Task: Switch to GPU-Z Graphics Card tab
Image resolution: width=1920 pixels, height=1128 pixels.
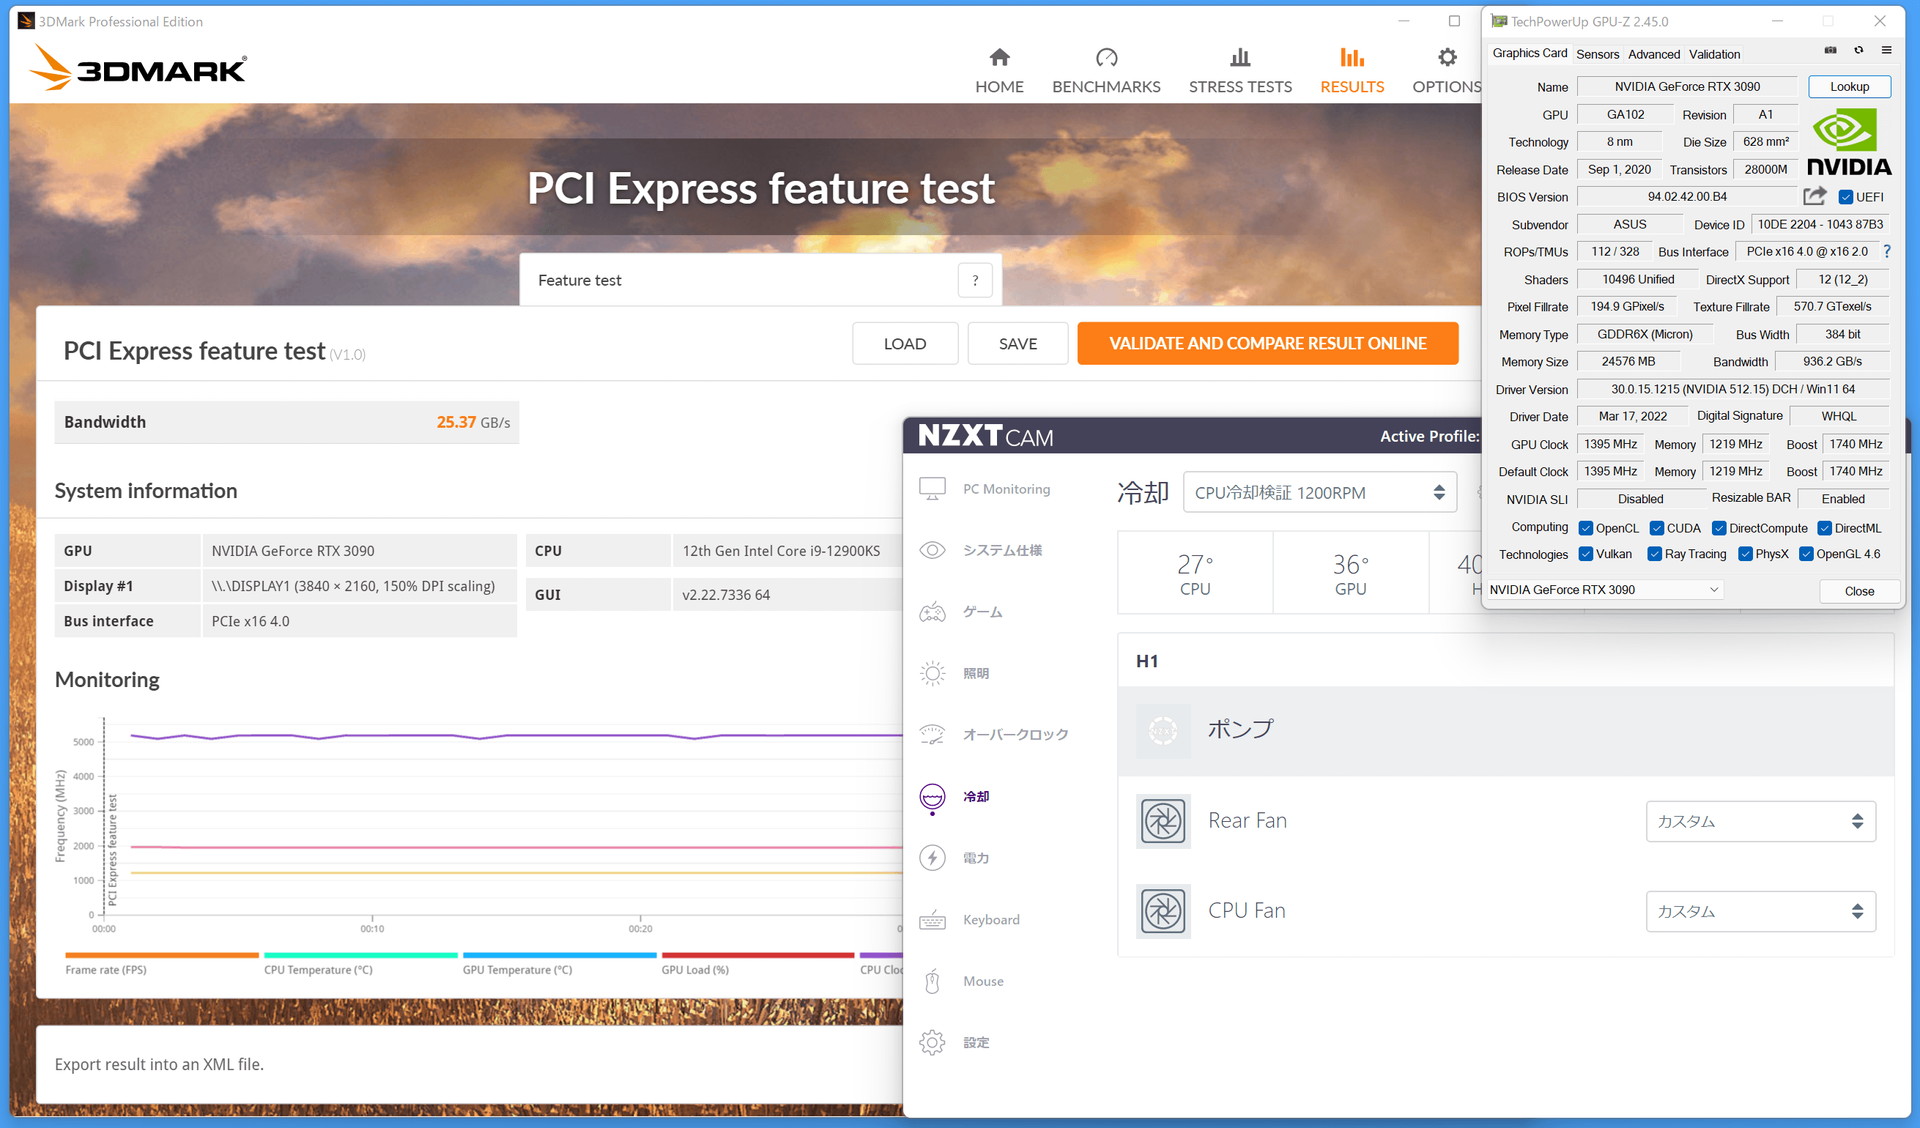Action: tap(1529, 53)
